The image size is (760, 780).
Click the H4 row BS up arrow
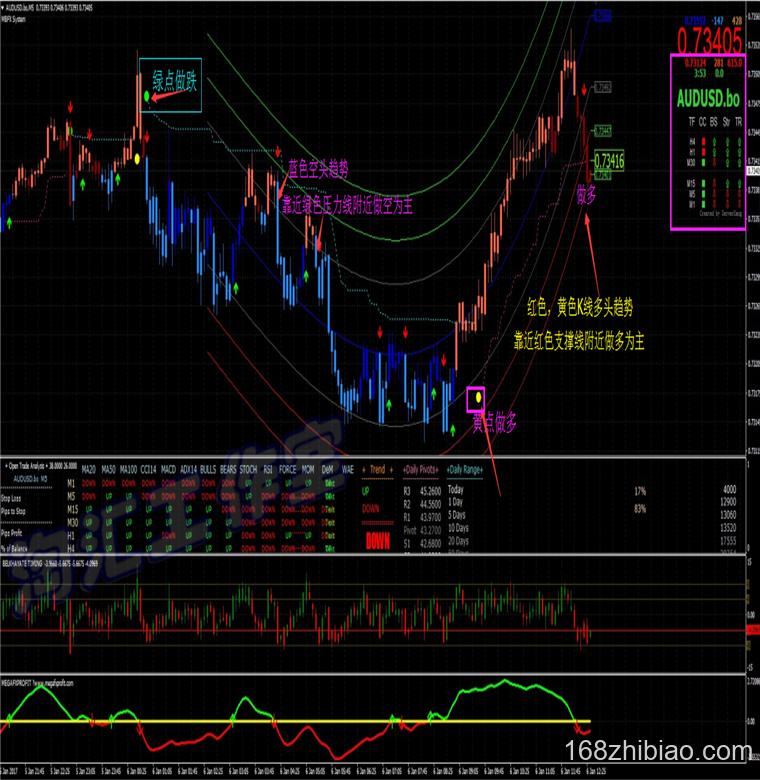[x=714, y=141]
